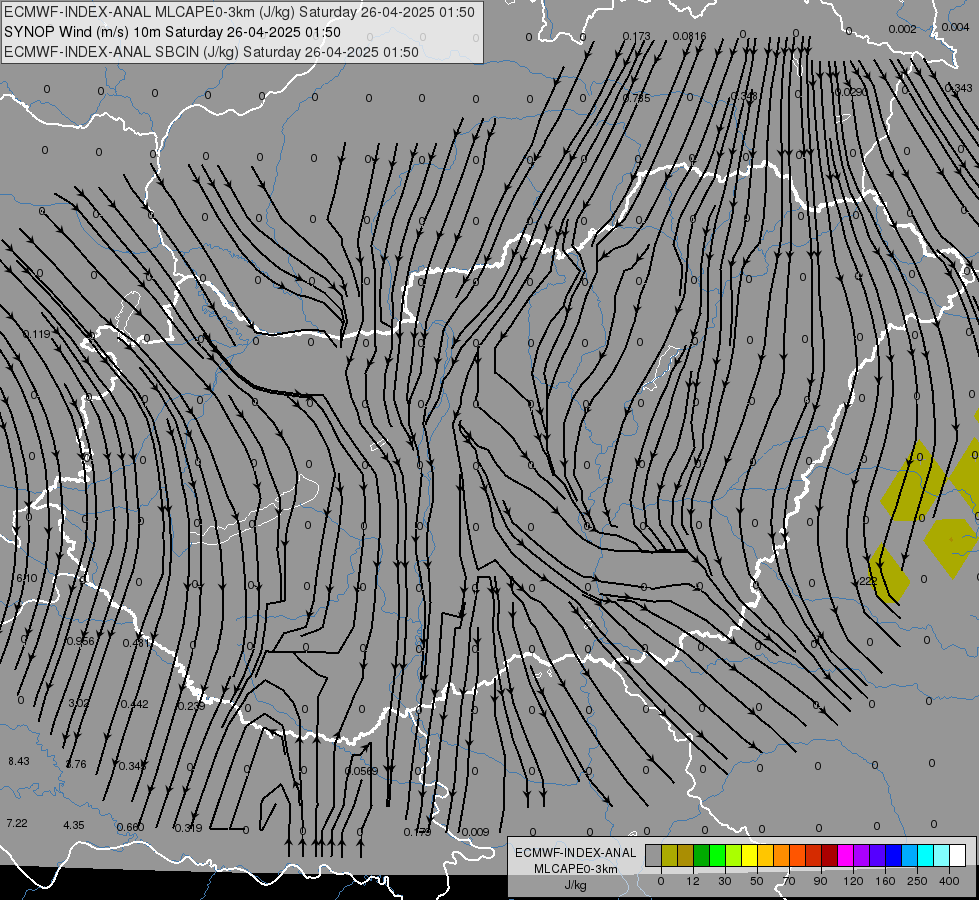Screen dimensions: 979x900
Task: Select the dark gold legend swatch
Action: pos(686,855)
